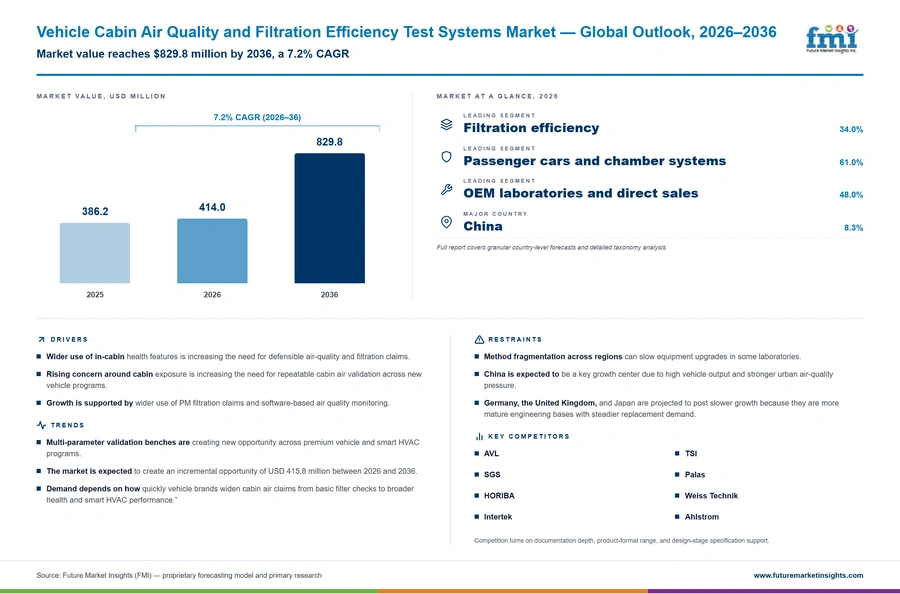Click the Filtration efficiency segment title
The width and height of the screenshot is (900, 594).
531,128
